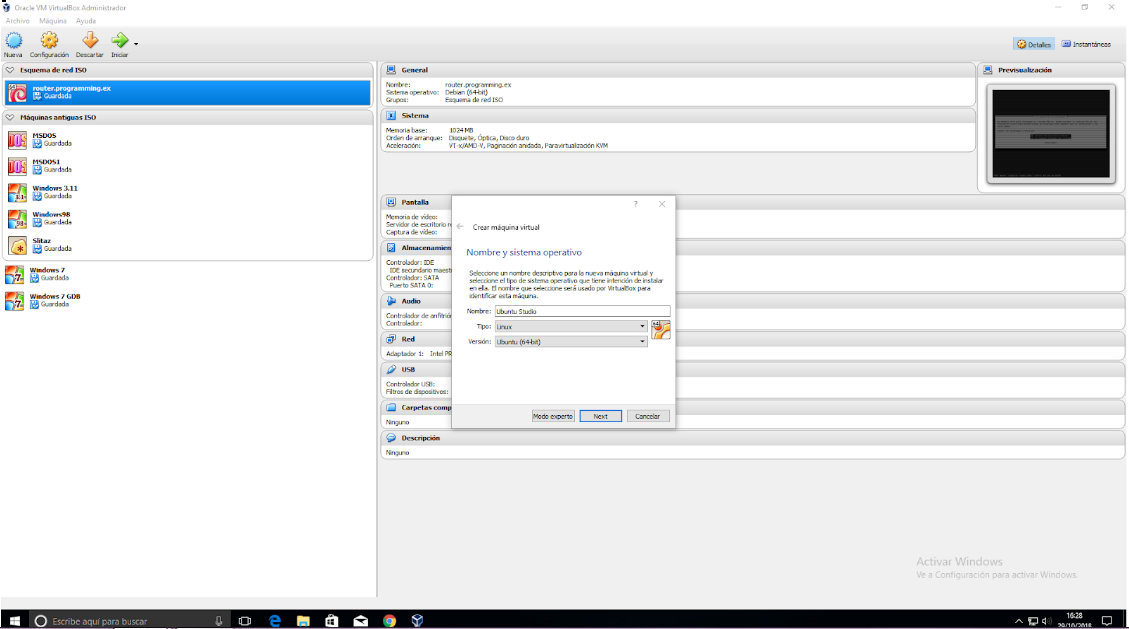
Task: Click the Iniciar green arrow icon
Action: [x=120, y=41]
